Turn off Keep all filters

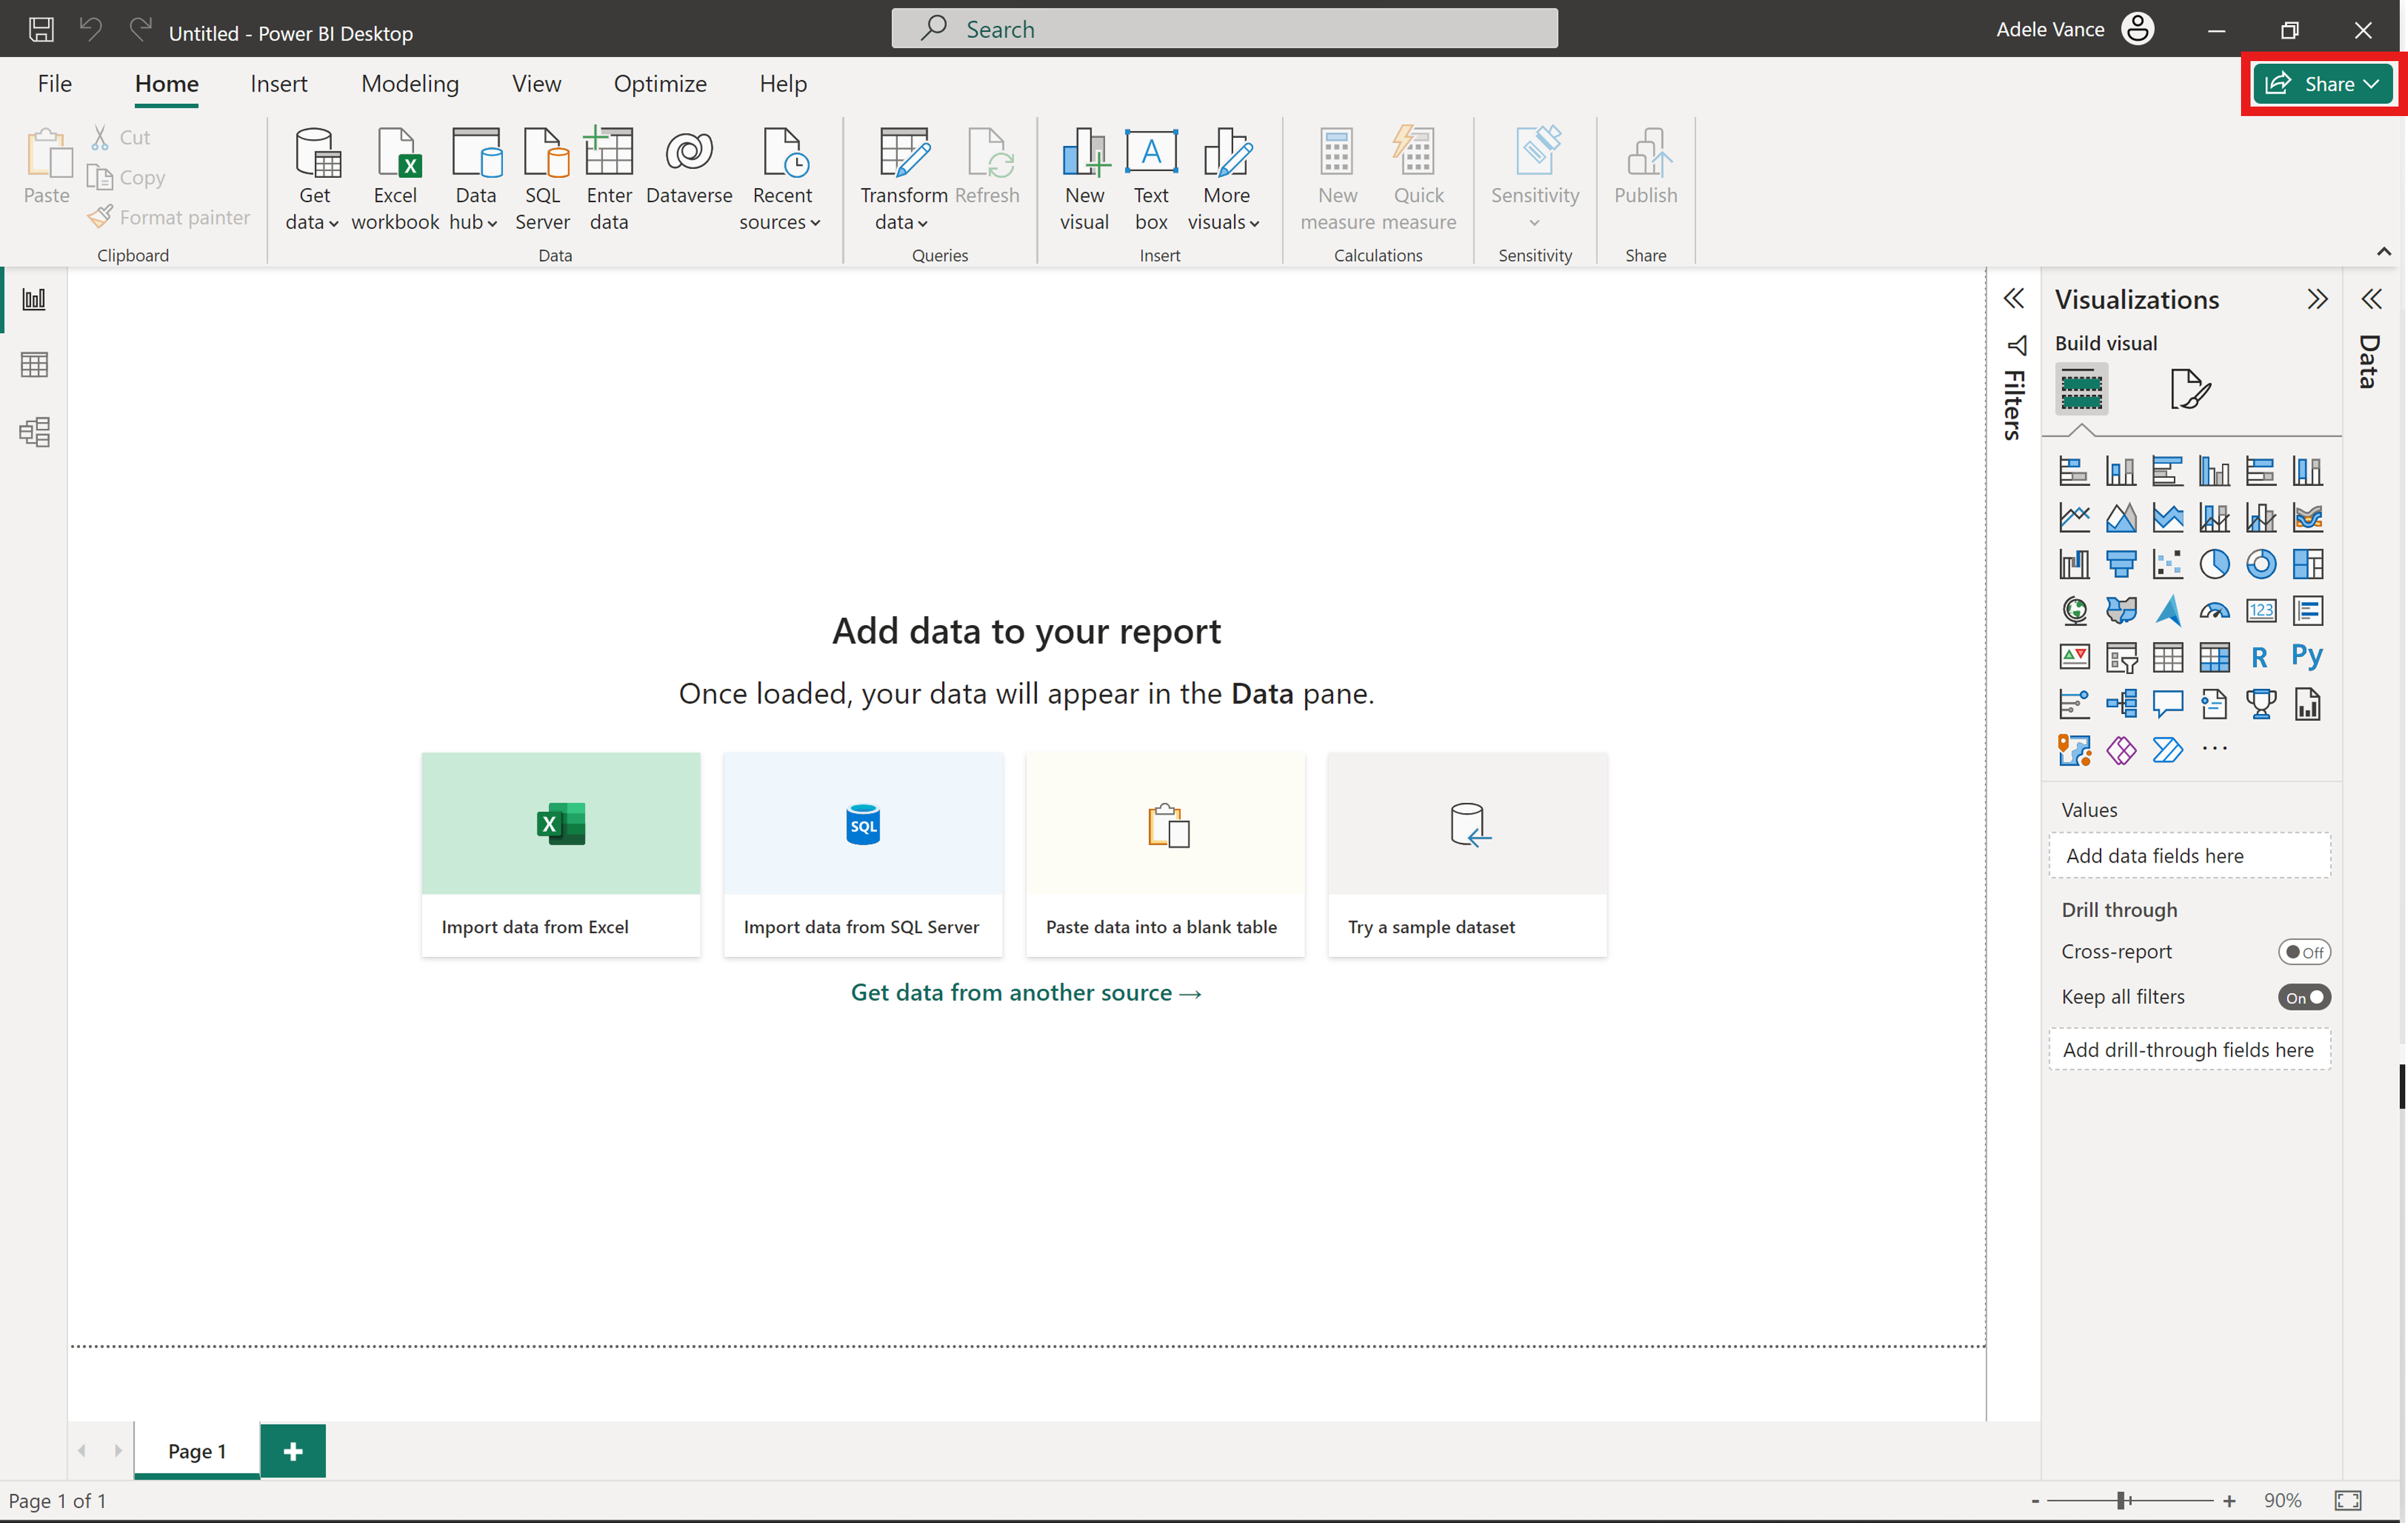pos(2305,997)
